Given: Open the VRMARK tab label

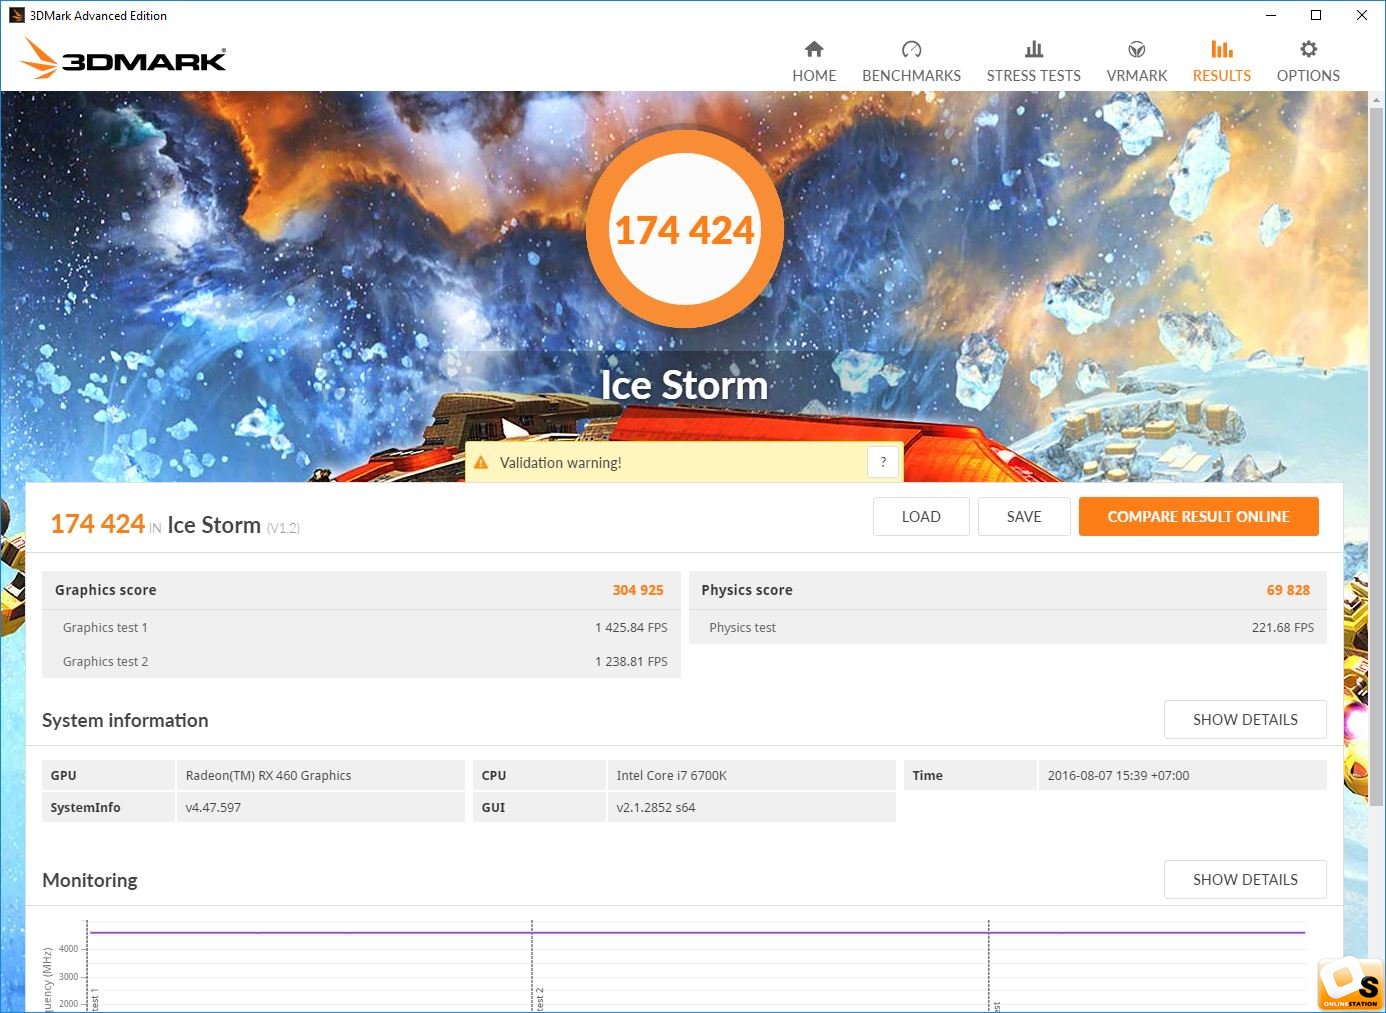Looking at the screenshot, I should coord(1137,76).
